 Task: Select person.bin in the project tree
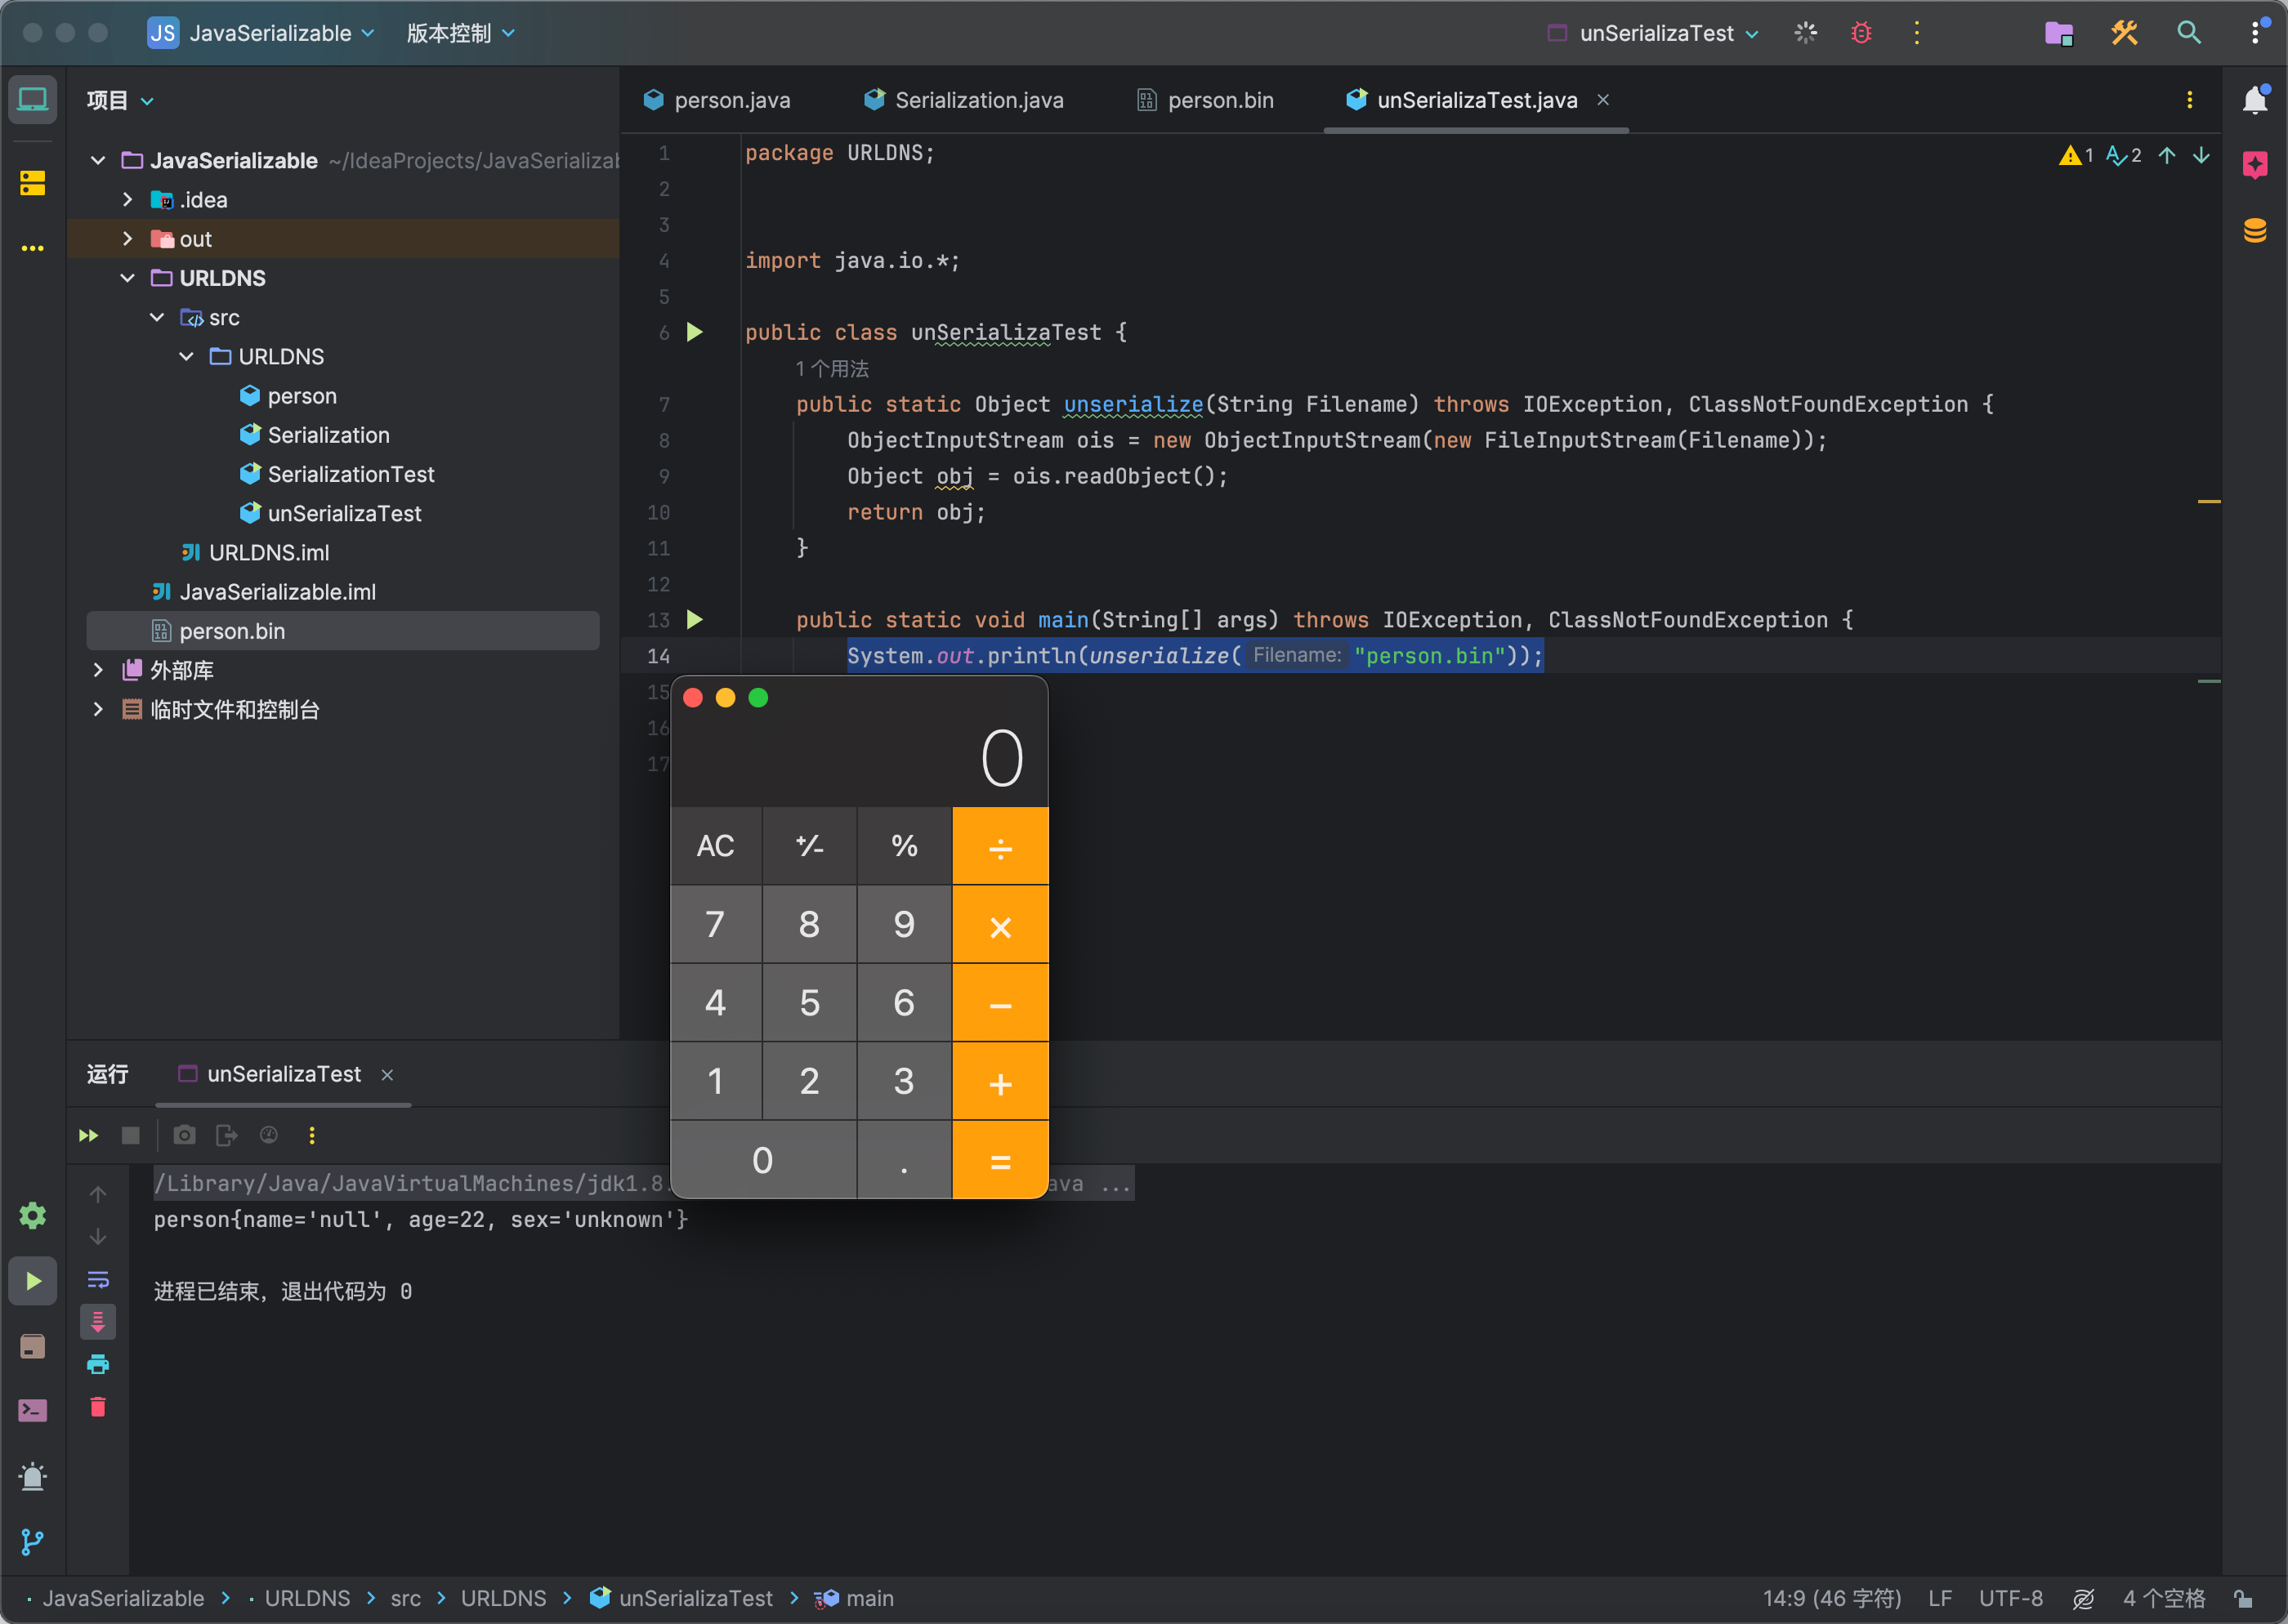[x=343, y=631]
